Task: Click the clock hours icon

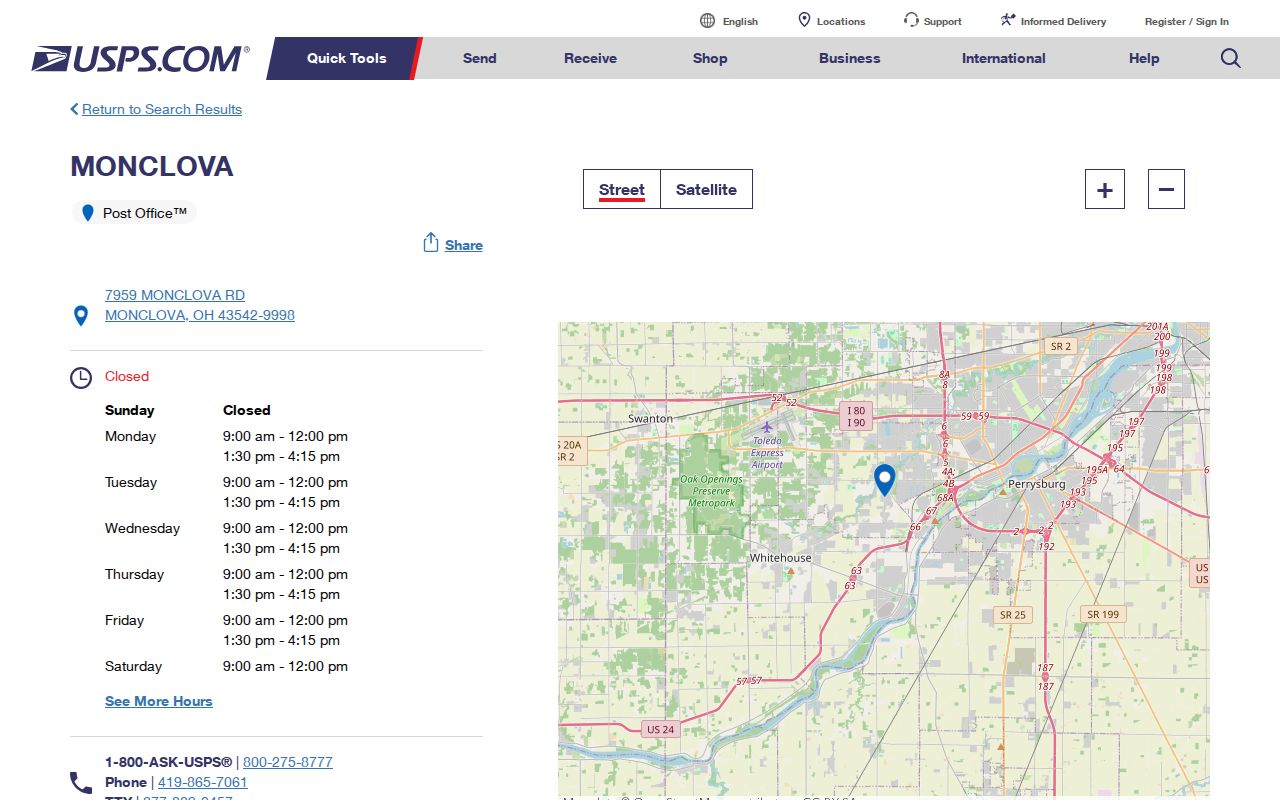Action: [x=81, y=378]
